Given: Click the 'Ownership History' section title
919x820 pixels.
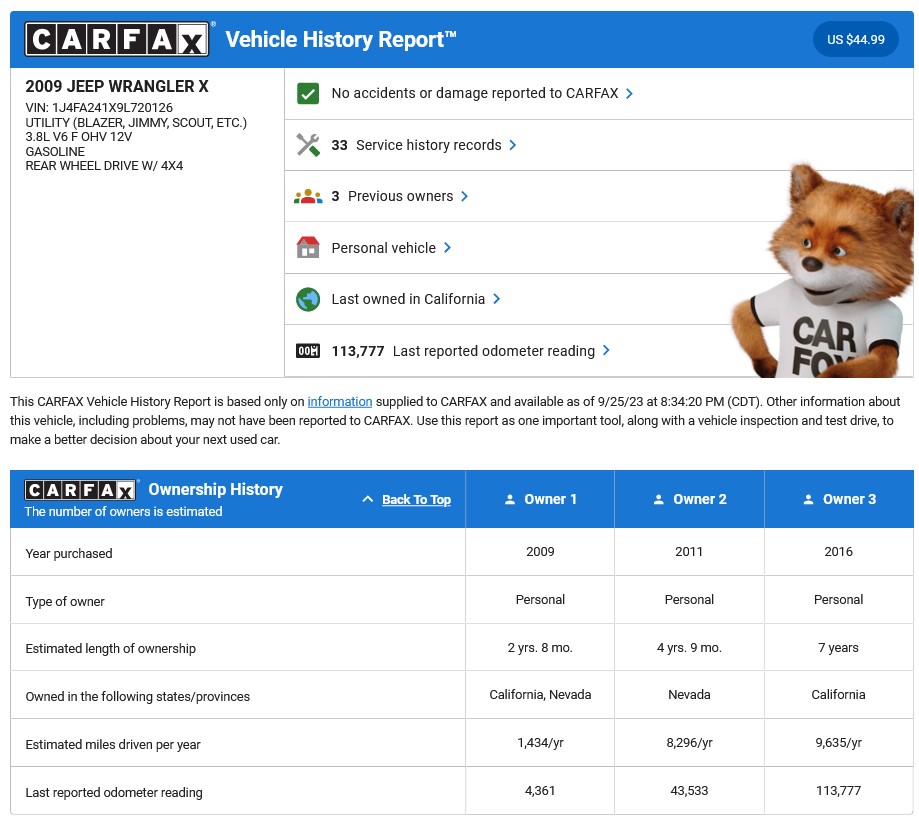Looking at the screenshot, I should (x=215, y=489).
